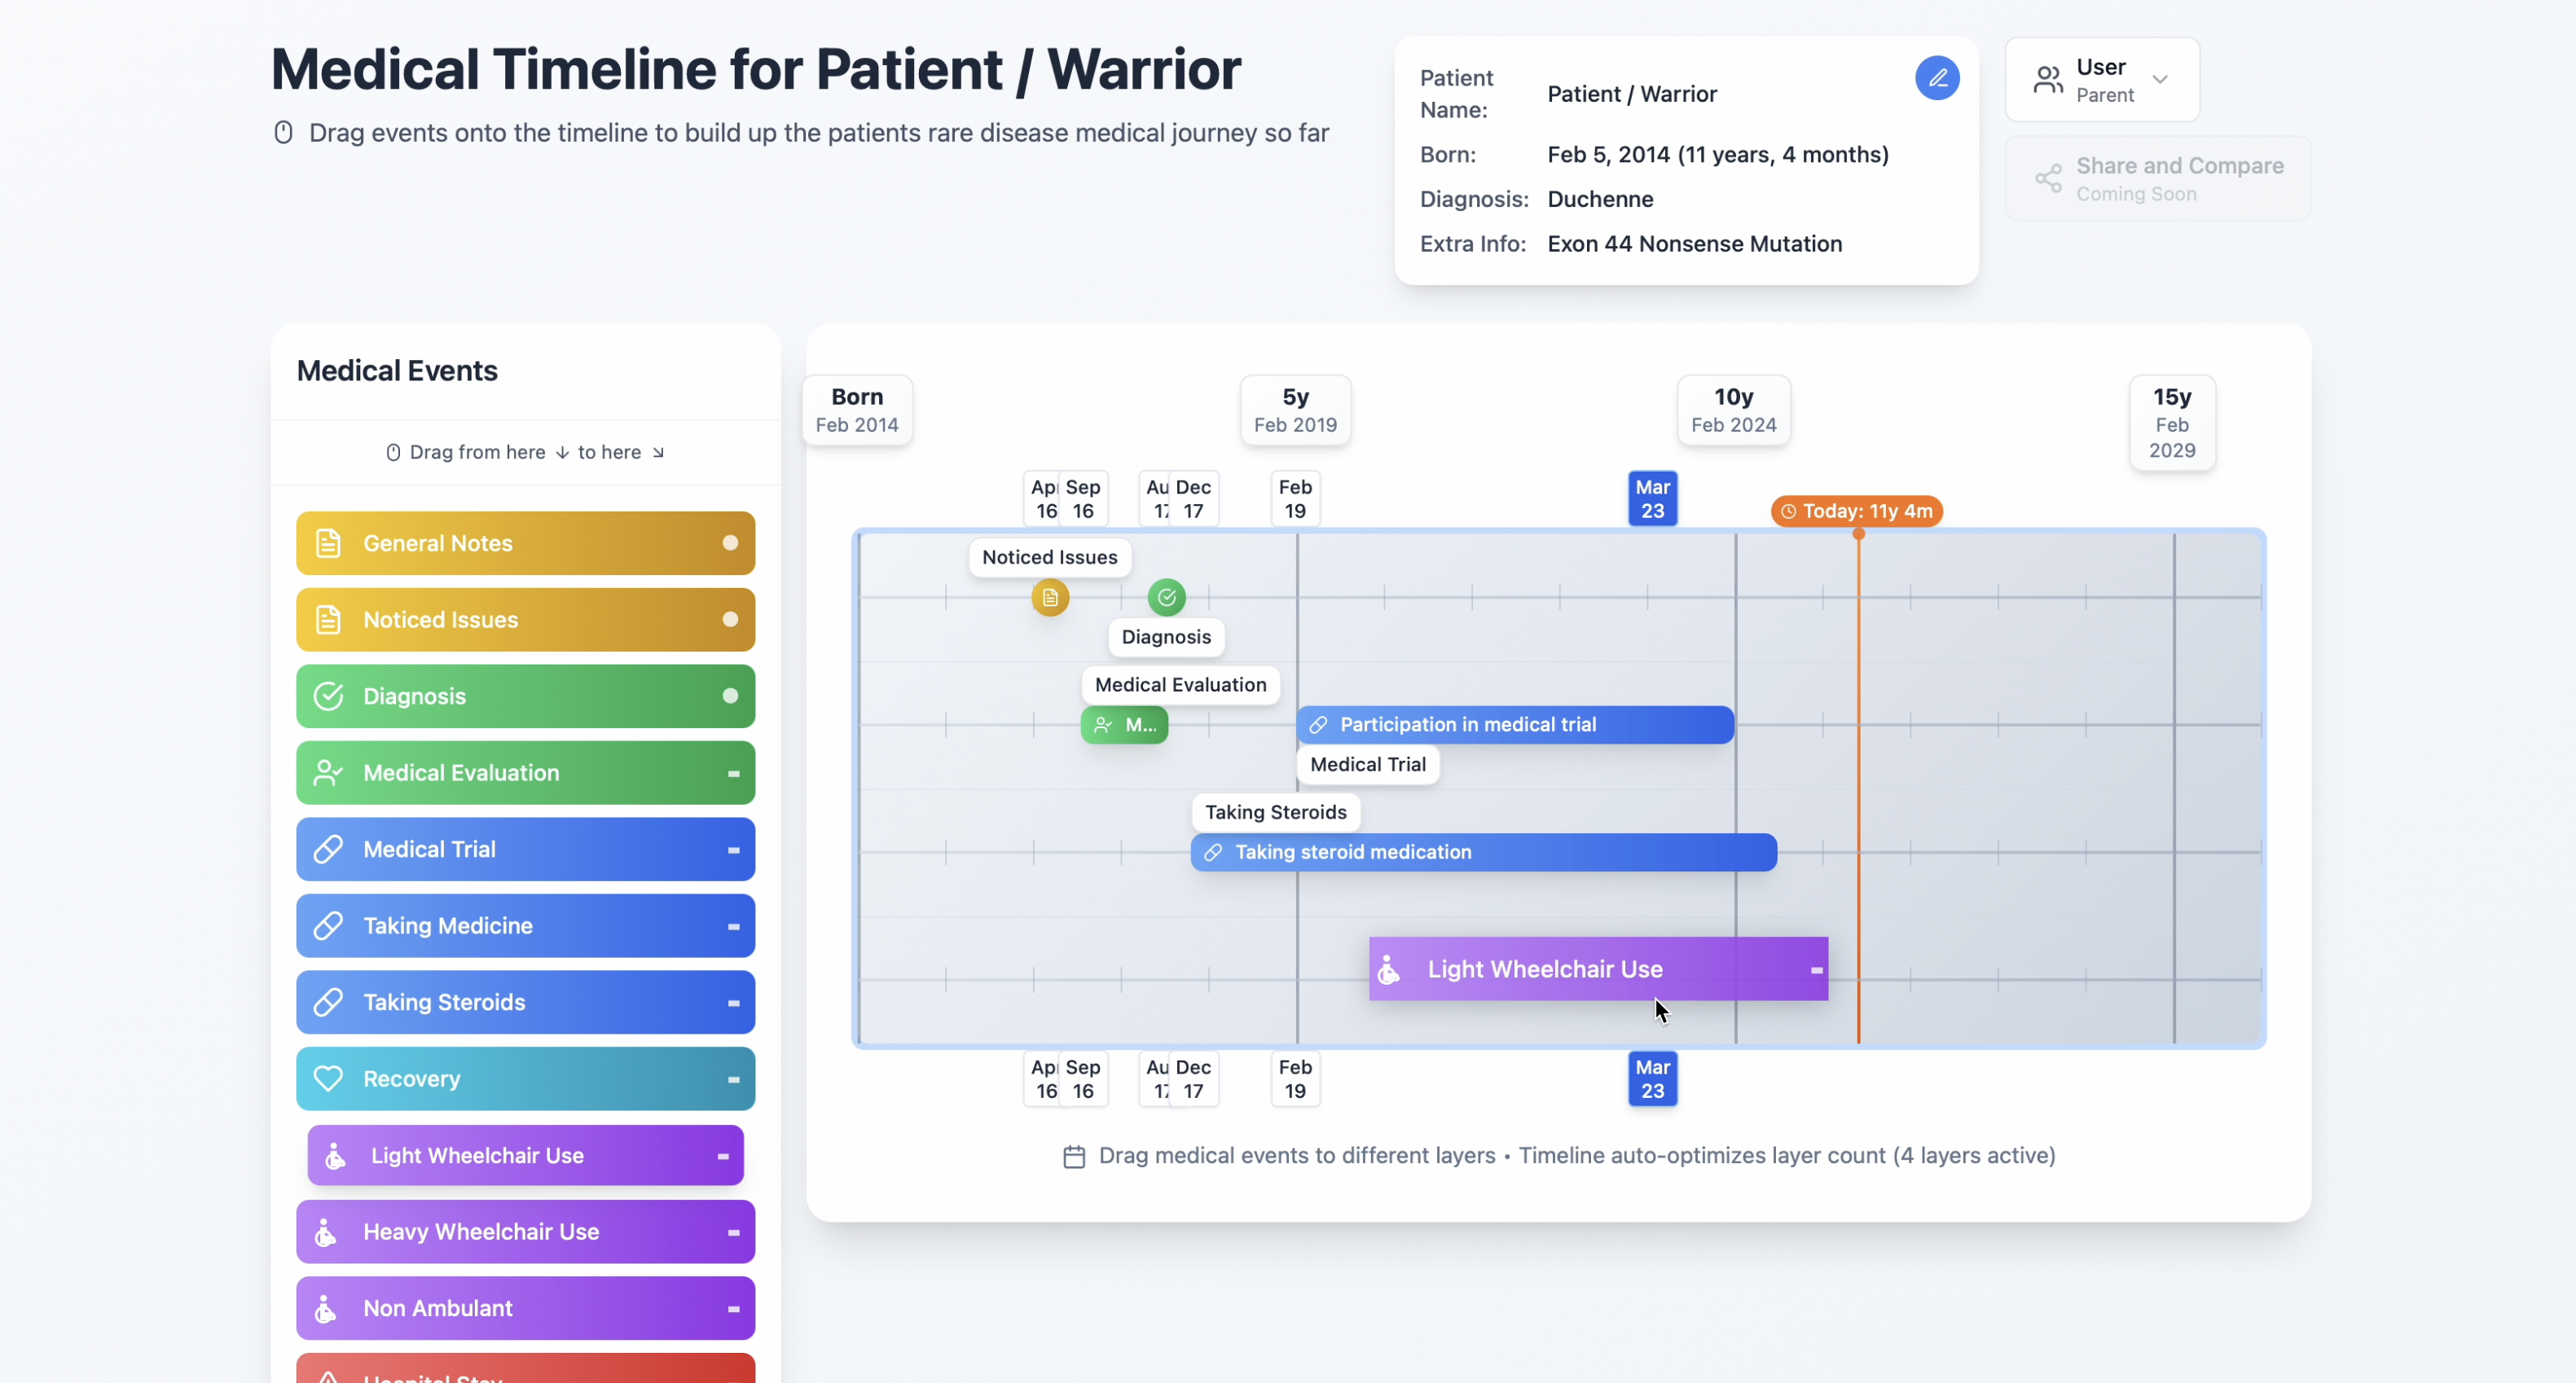Image resolution: width=2576 pixels, height=1383 pixels.
Task: Click the yellow Noticed Issues timeline marker icon
Action: [x=1049, y=597]
